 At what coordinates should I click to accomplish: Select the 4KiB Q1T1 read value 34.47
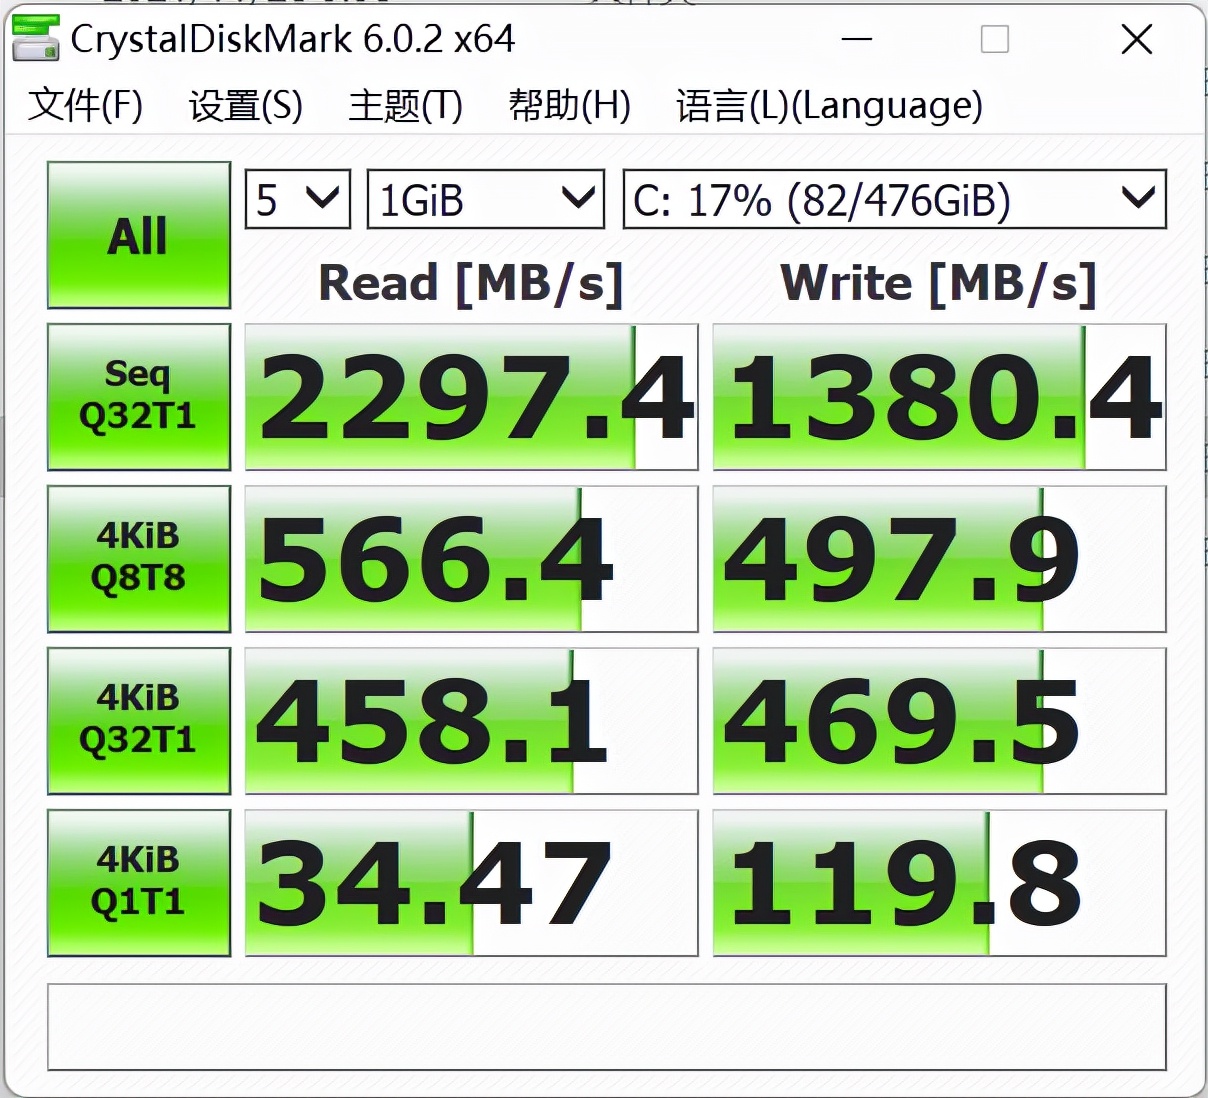coord(472,883)
